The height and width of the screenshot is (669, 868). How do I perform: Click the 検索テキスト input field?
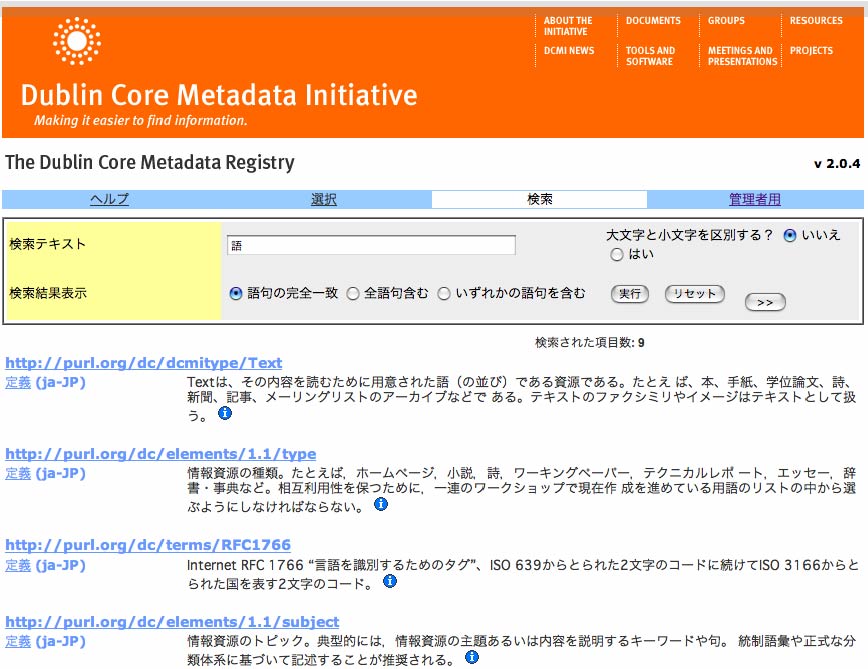click(371, 245)
